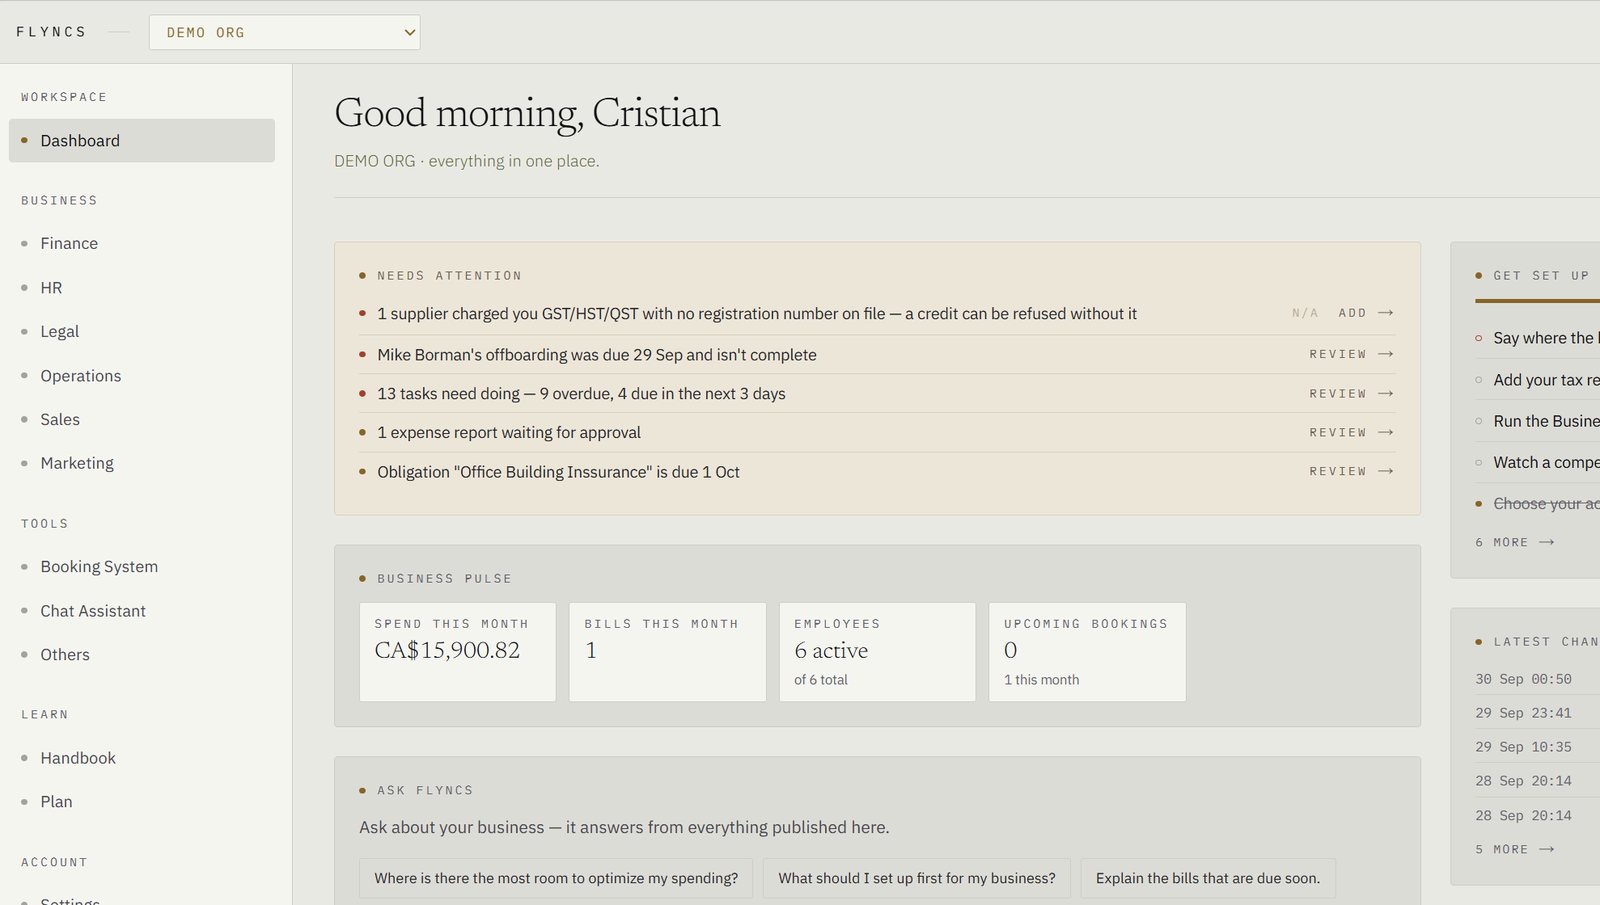Click REVIEW for the 13 tasks alert
This screenshot has height=905, width=1600.
tap(1338, 393)
